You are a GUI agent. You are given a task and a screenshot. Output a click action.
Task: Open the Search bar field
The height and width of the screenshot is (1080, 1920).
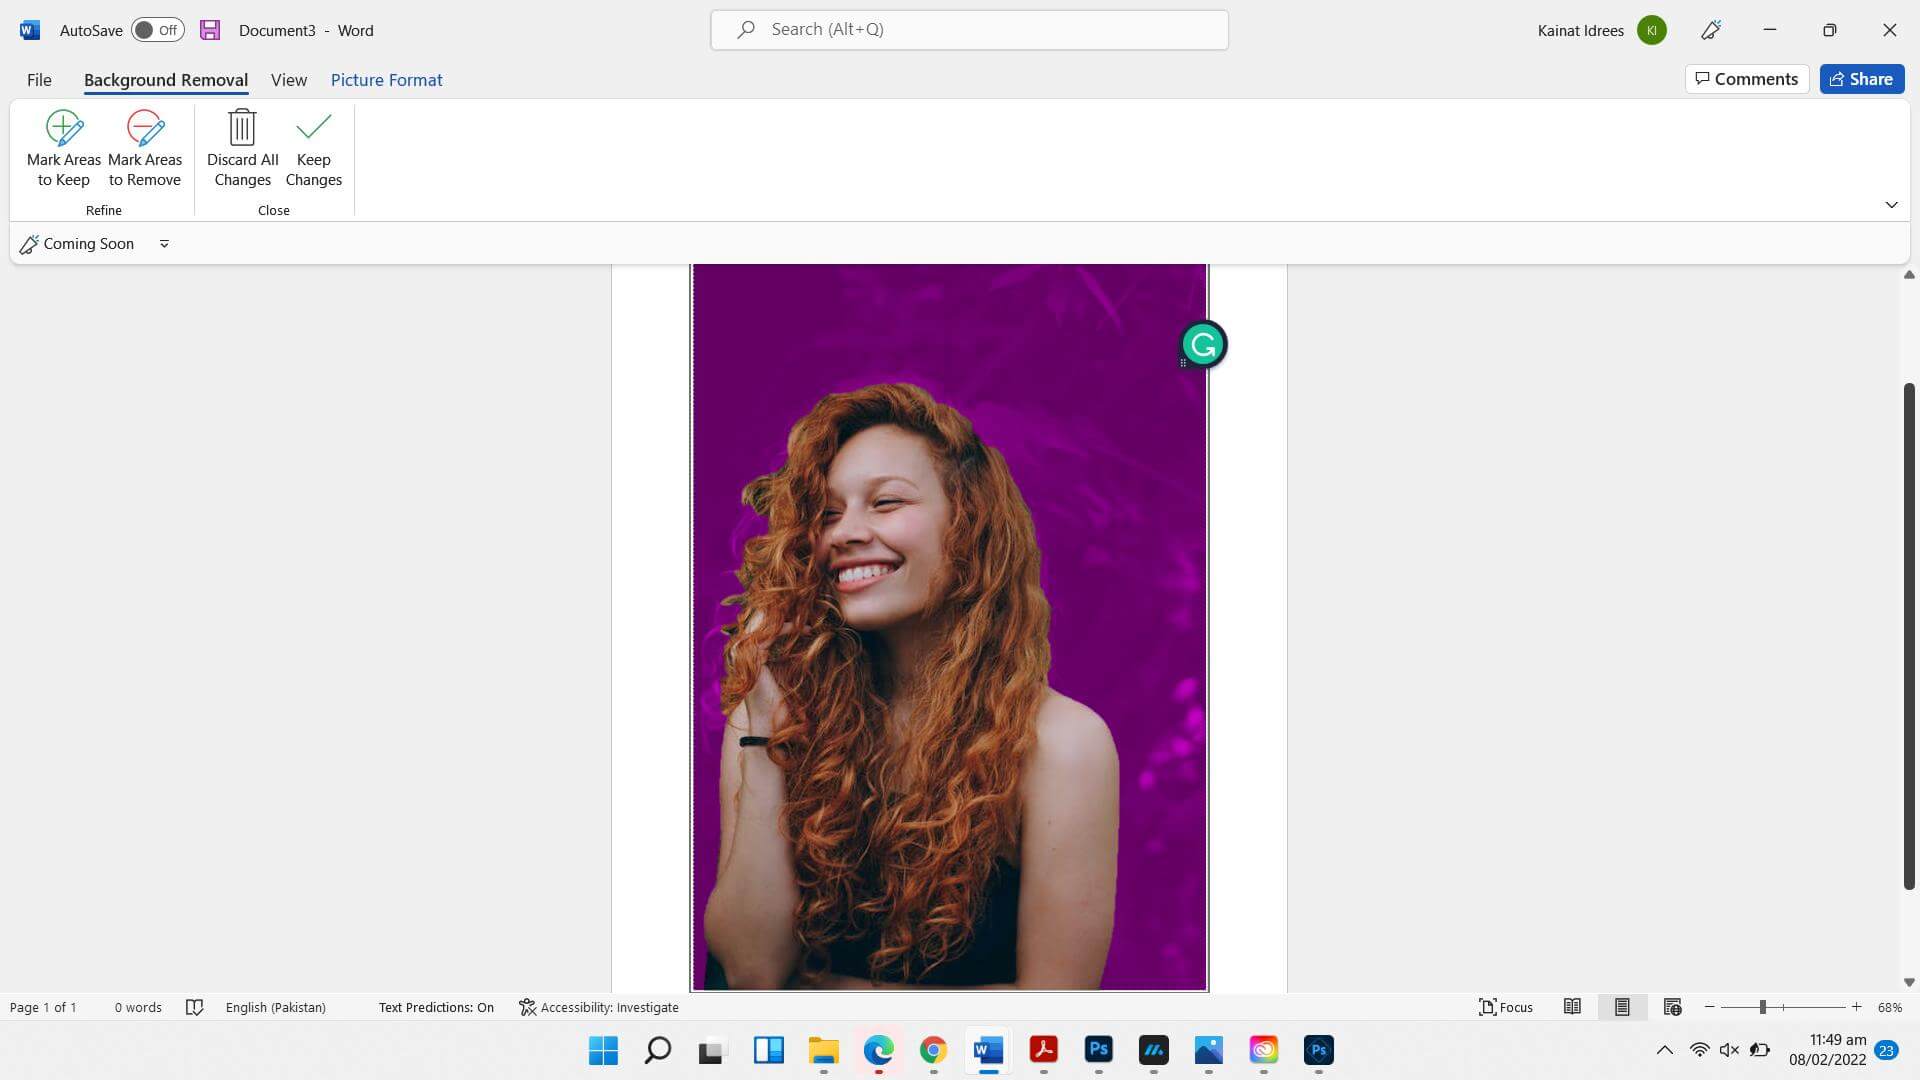tap(969, 29)
